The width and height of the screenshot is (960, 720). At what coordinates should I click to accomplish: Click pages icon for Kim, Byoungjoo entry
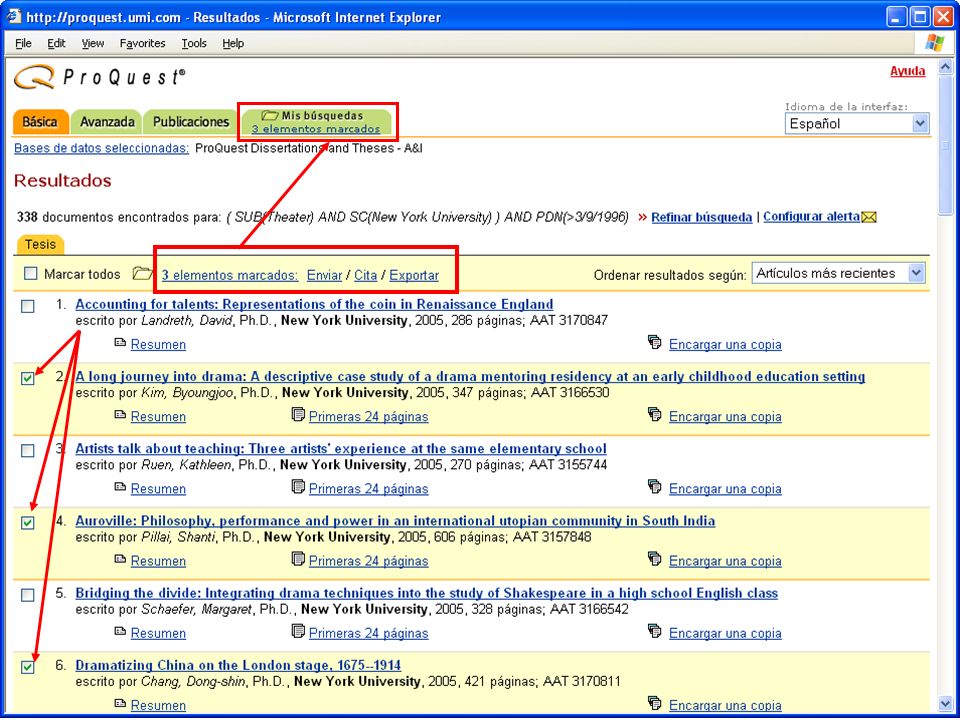coord(298,415)
